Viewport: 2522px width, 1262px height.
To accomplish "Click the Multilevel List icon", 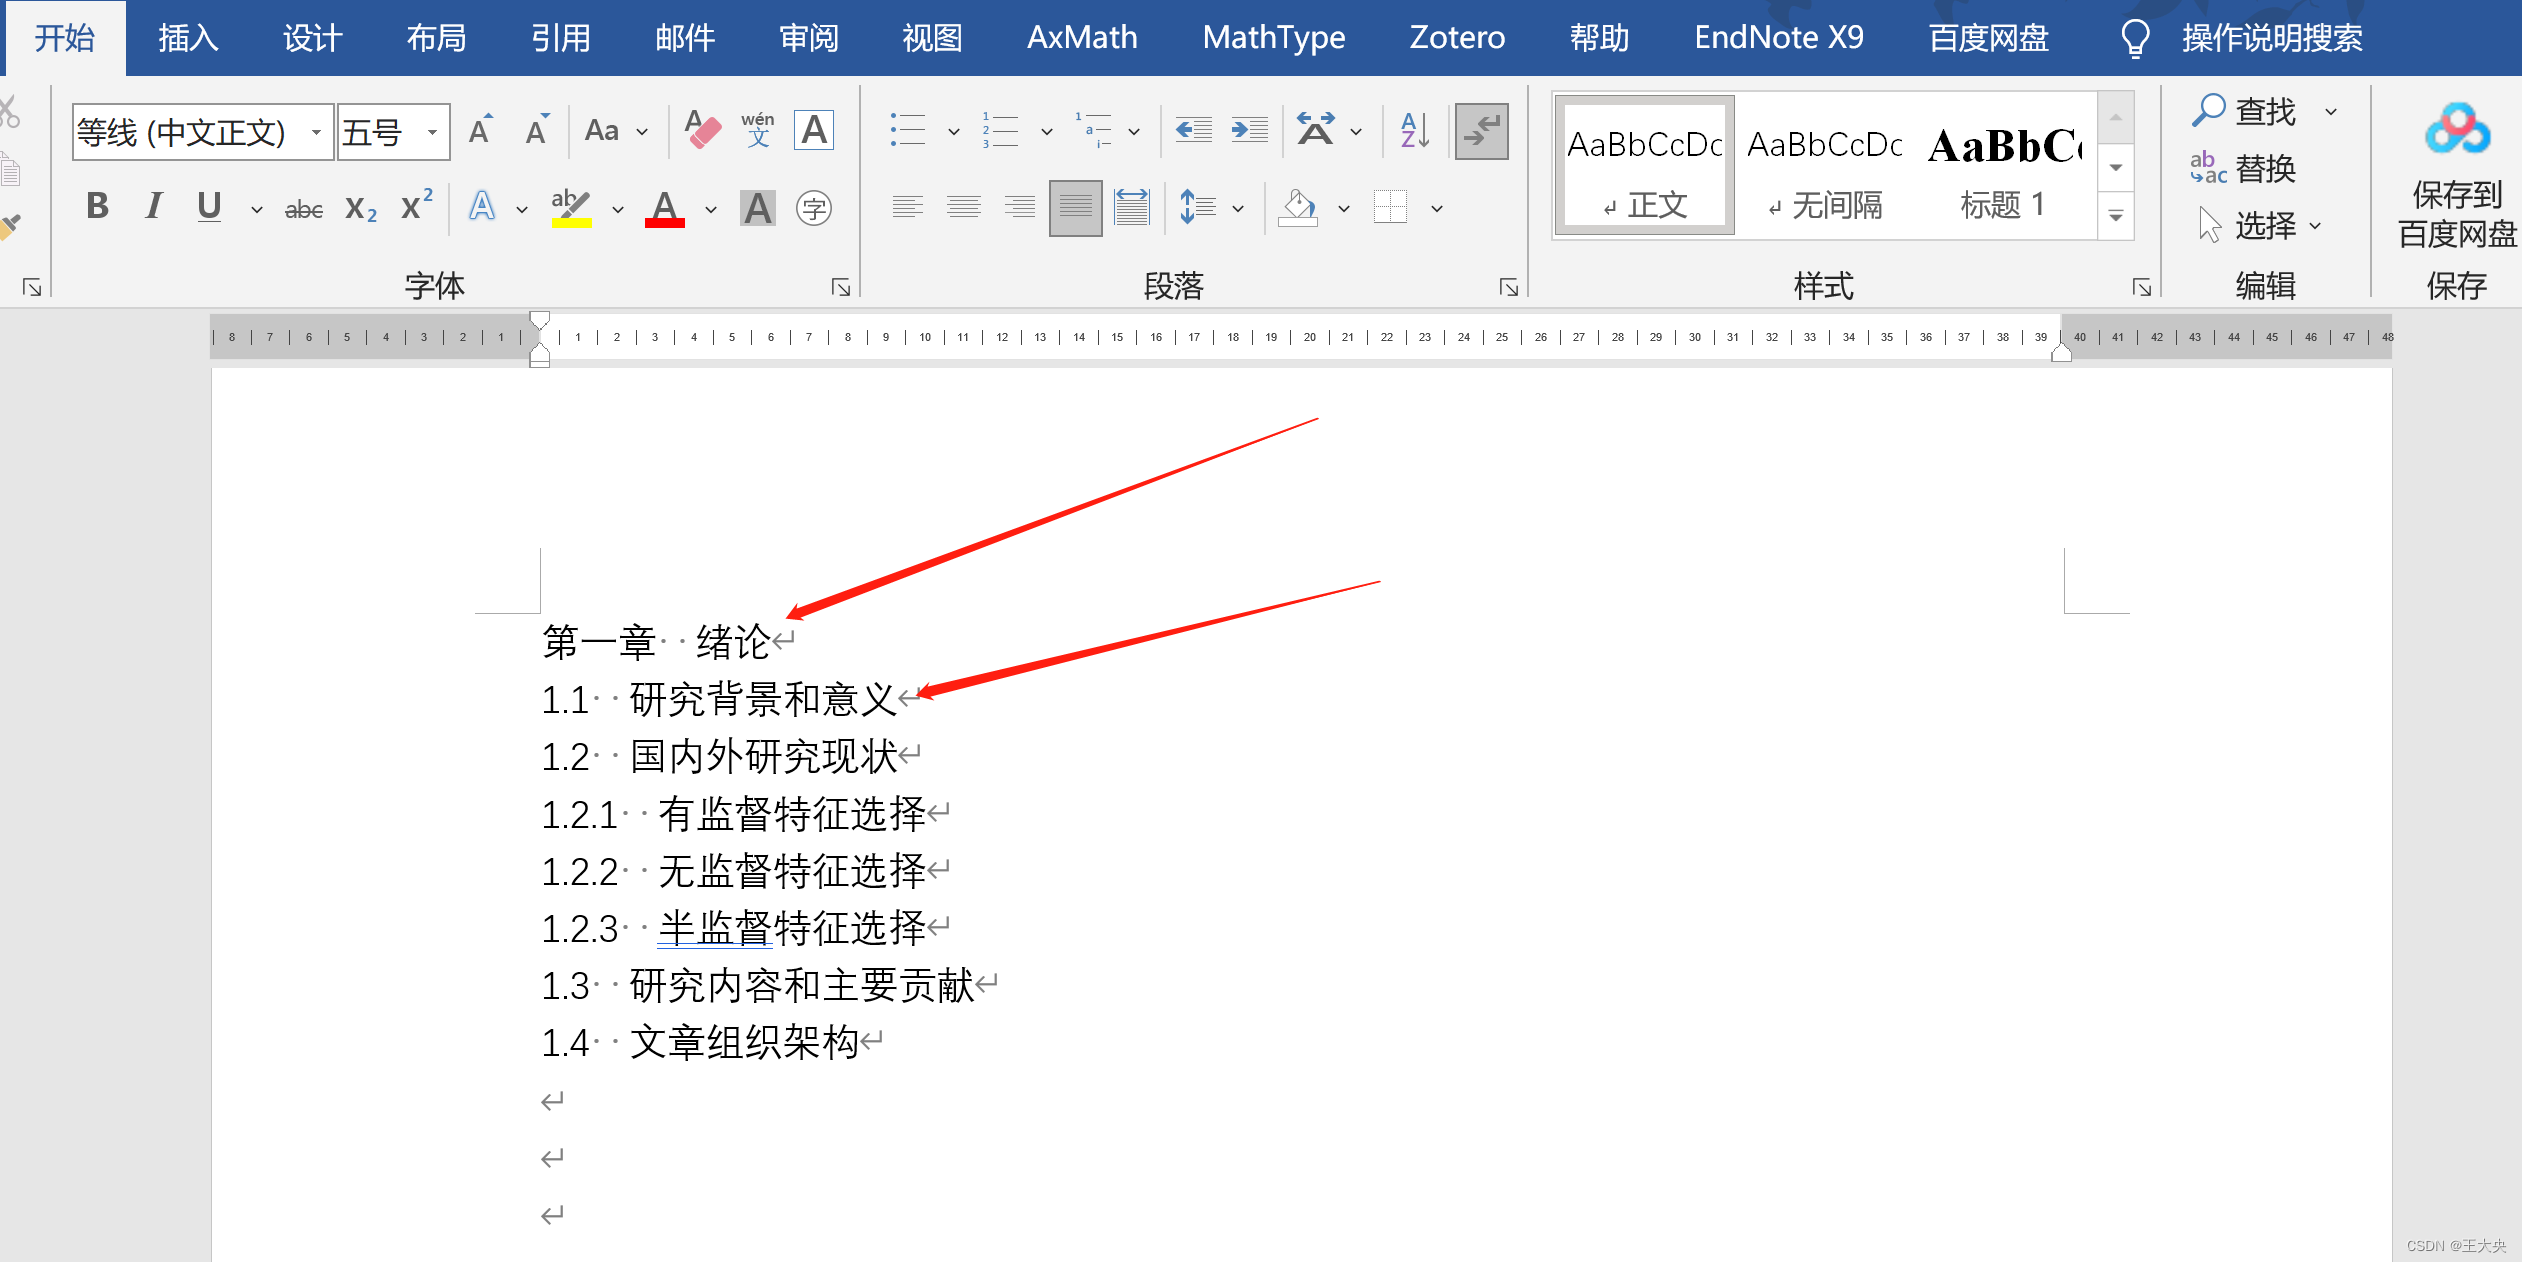I will [x=1092, y=130].
